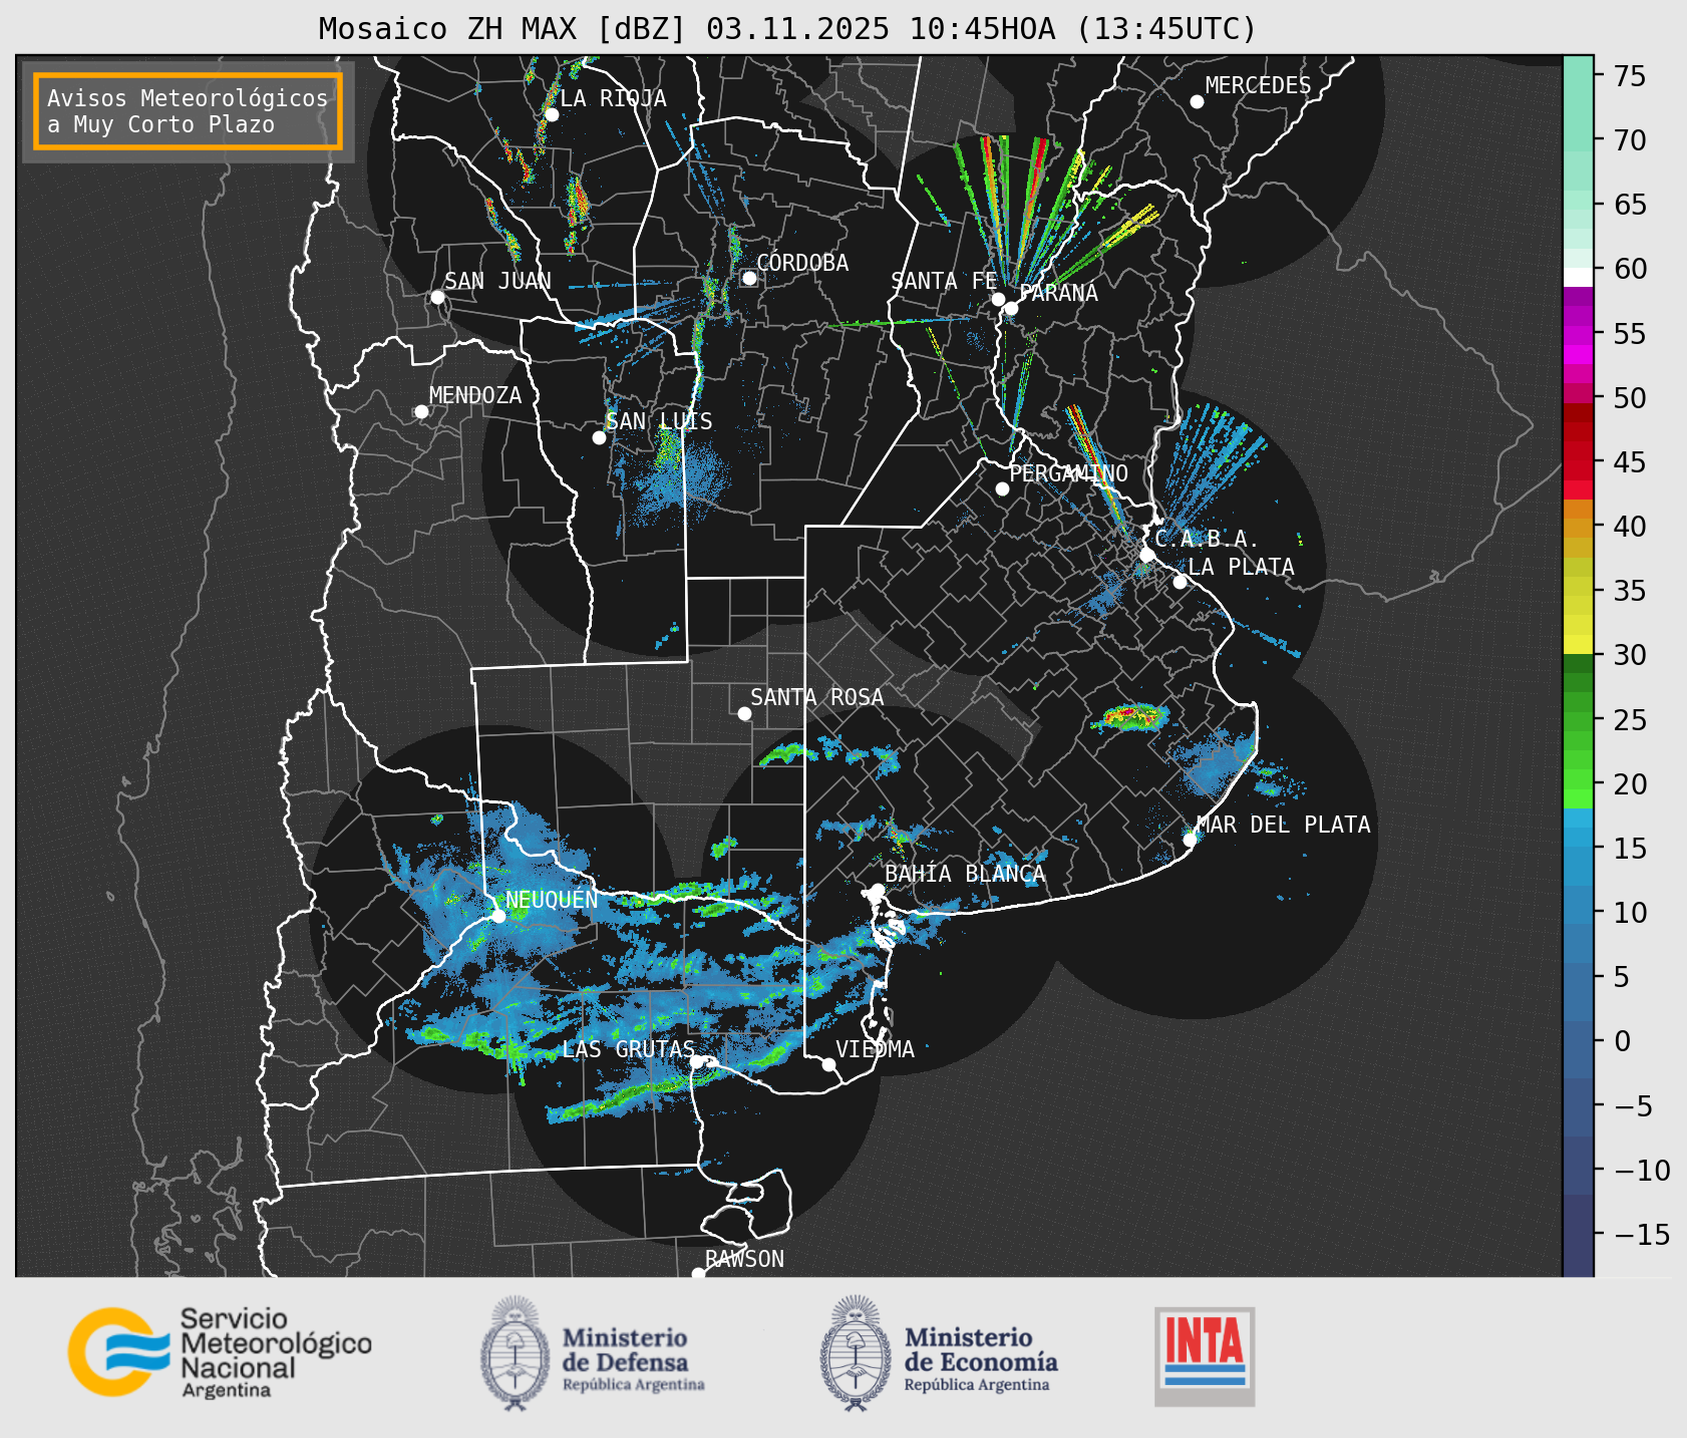This screenshot has height=1438, width=1687.
Task: Click the Viedma city marker dot
Action: [829, 1064]
